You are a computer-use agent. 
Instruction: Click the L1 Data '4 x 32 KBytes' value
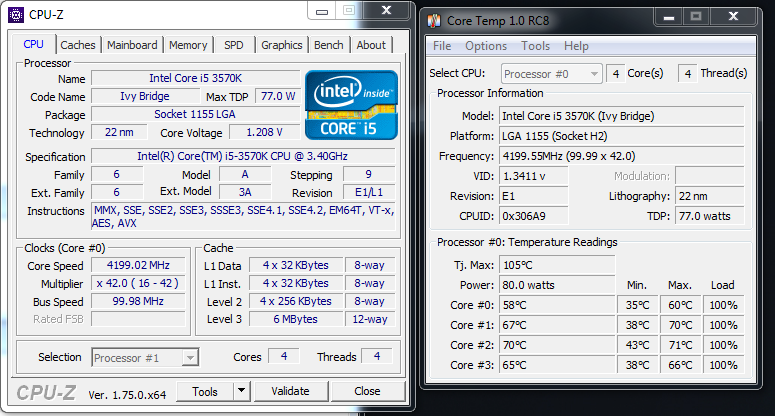point(296,265)
